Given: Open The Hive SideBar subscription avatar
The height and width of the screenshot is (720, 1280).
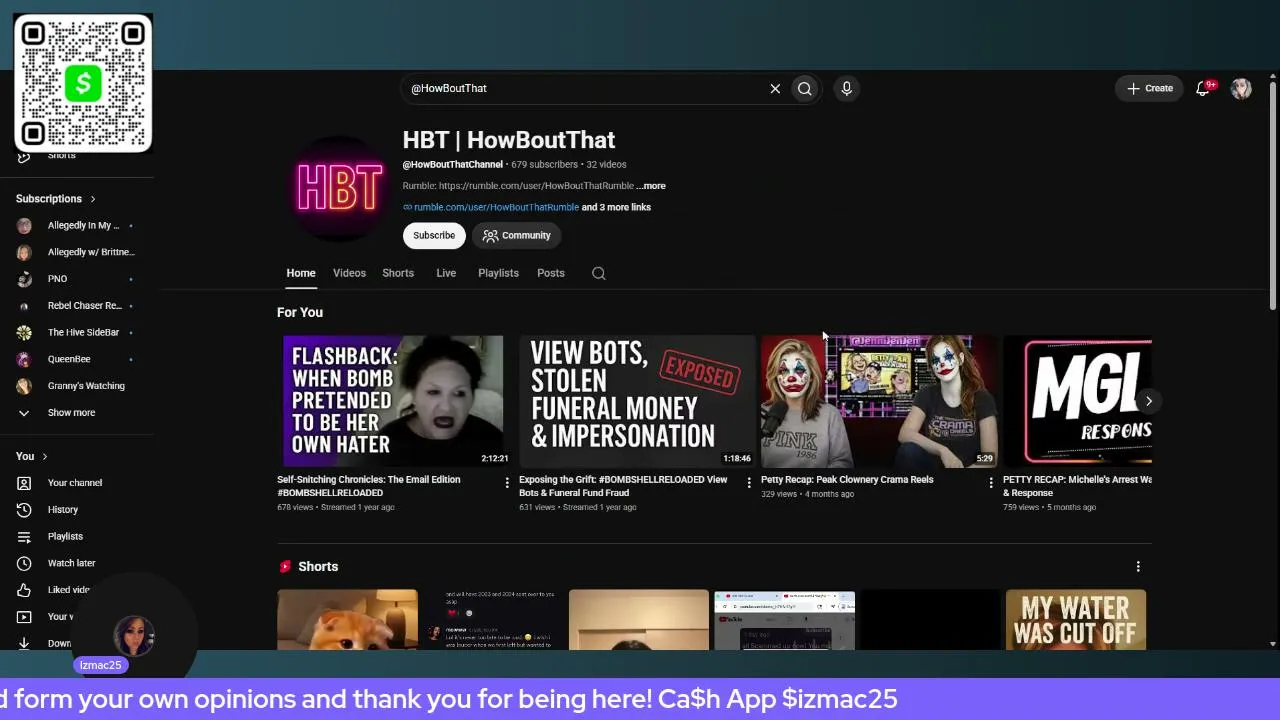Looking at the screenshot, I should [x=25, y=332].
